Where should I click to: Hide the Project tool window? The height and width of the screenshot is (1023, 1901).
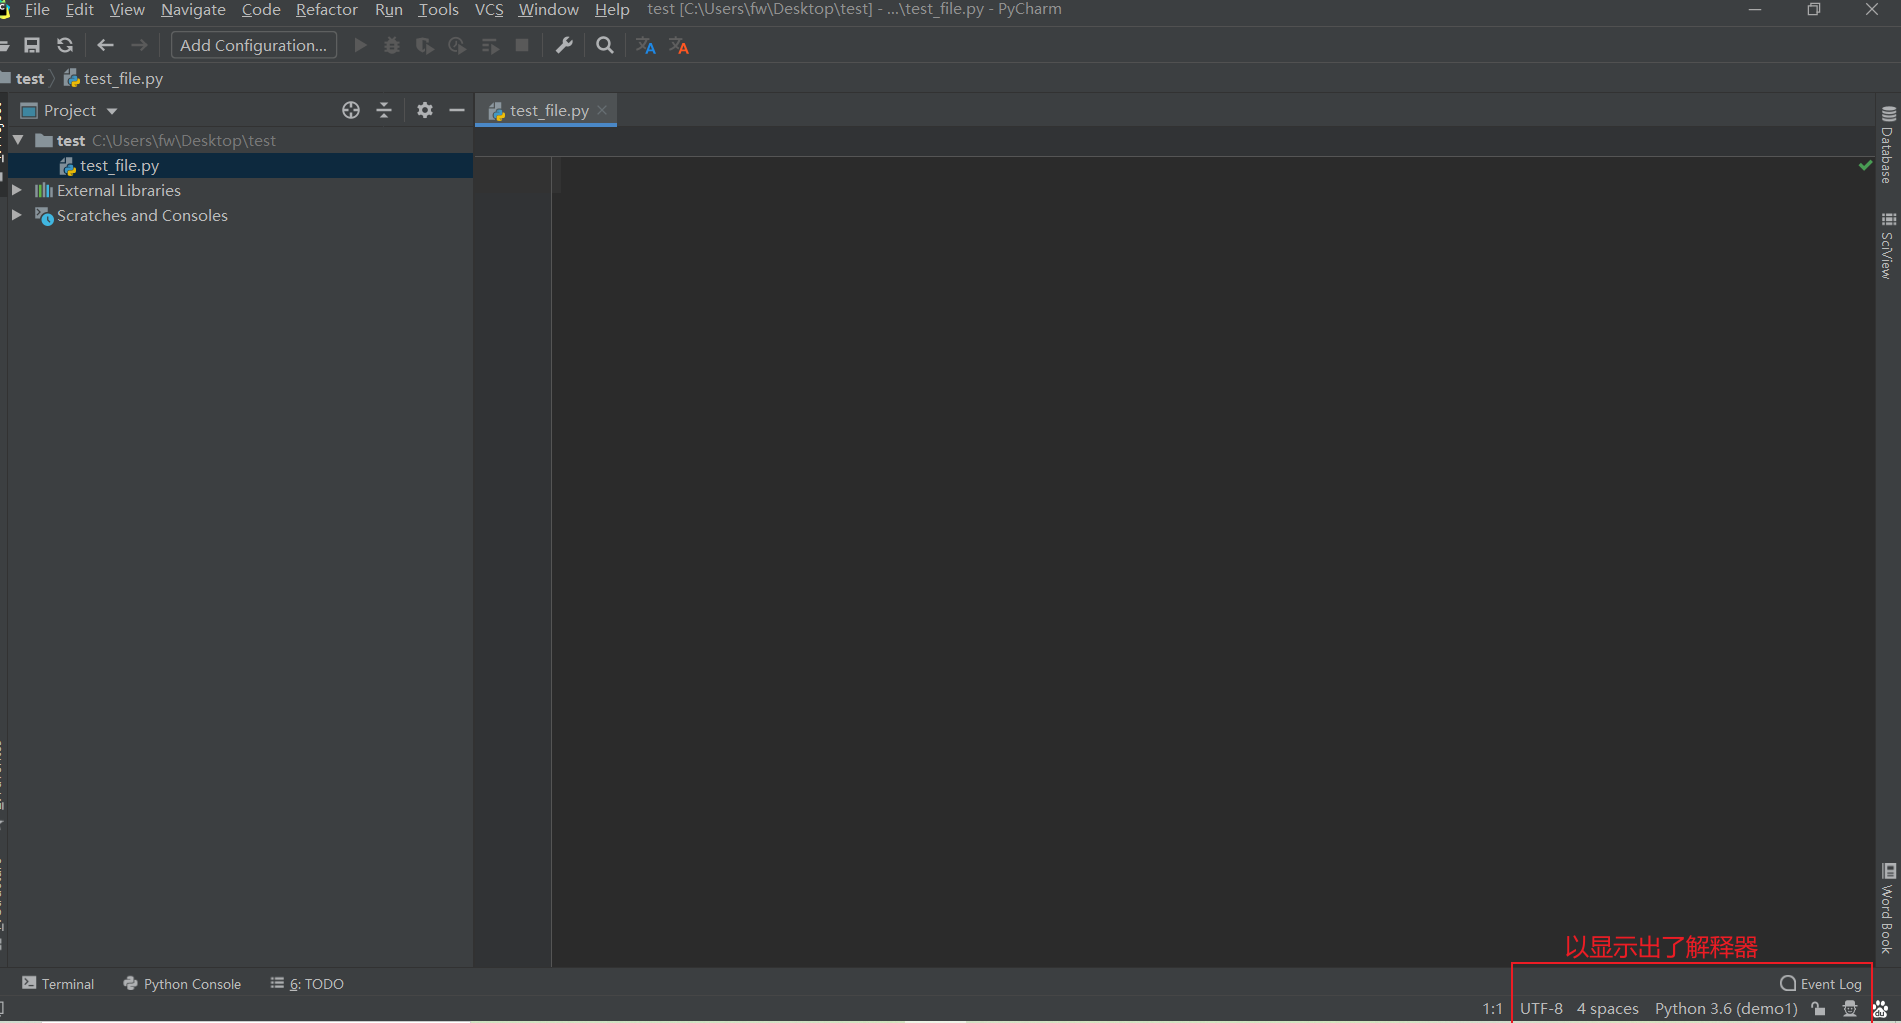pyautogui.click(x=457, y=111)
